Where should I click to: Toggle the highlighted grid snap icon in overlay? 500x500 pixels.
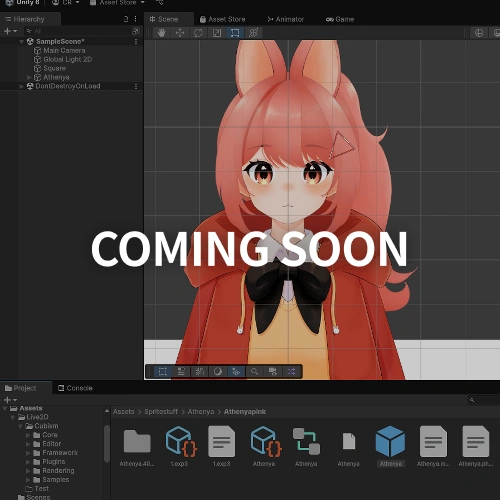236,371
